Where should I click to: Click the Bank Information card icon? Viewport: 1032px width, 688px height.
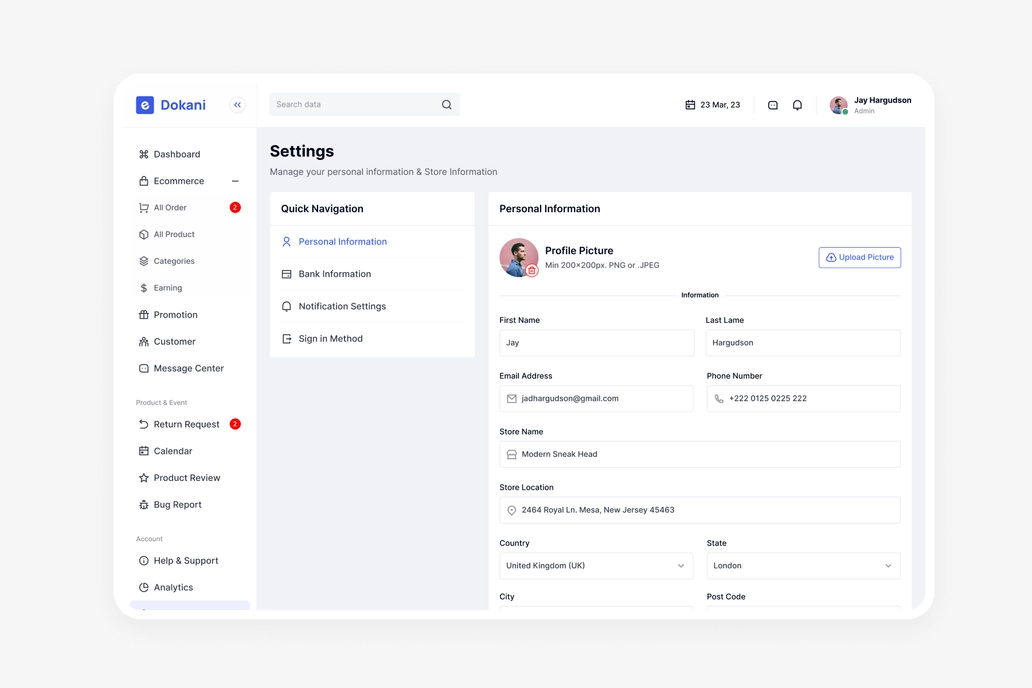point(286,274)
